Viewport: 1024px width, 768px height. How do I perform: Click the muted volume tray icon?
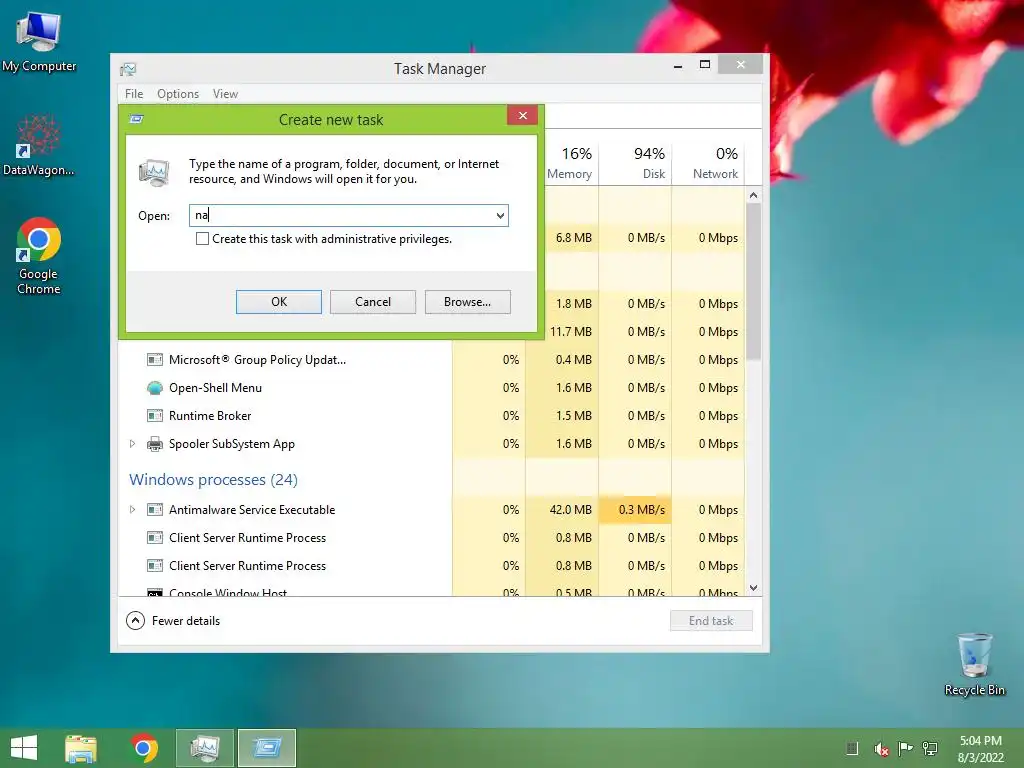click(882, 749)
